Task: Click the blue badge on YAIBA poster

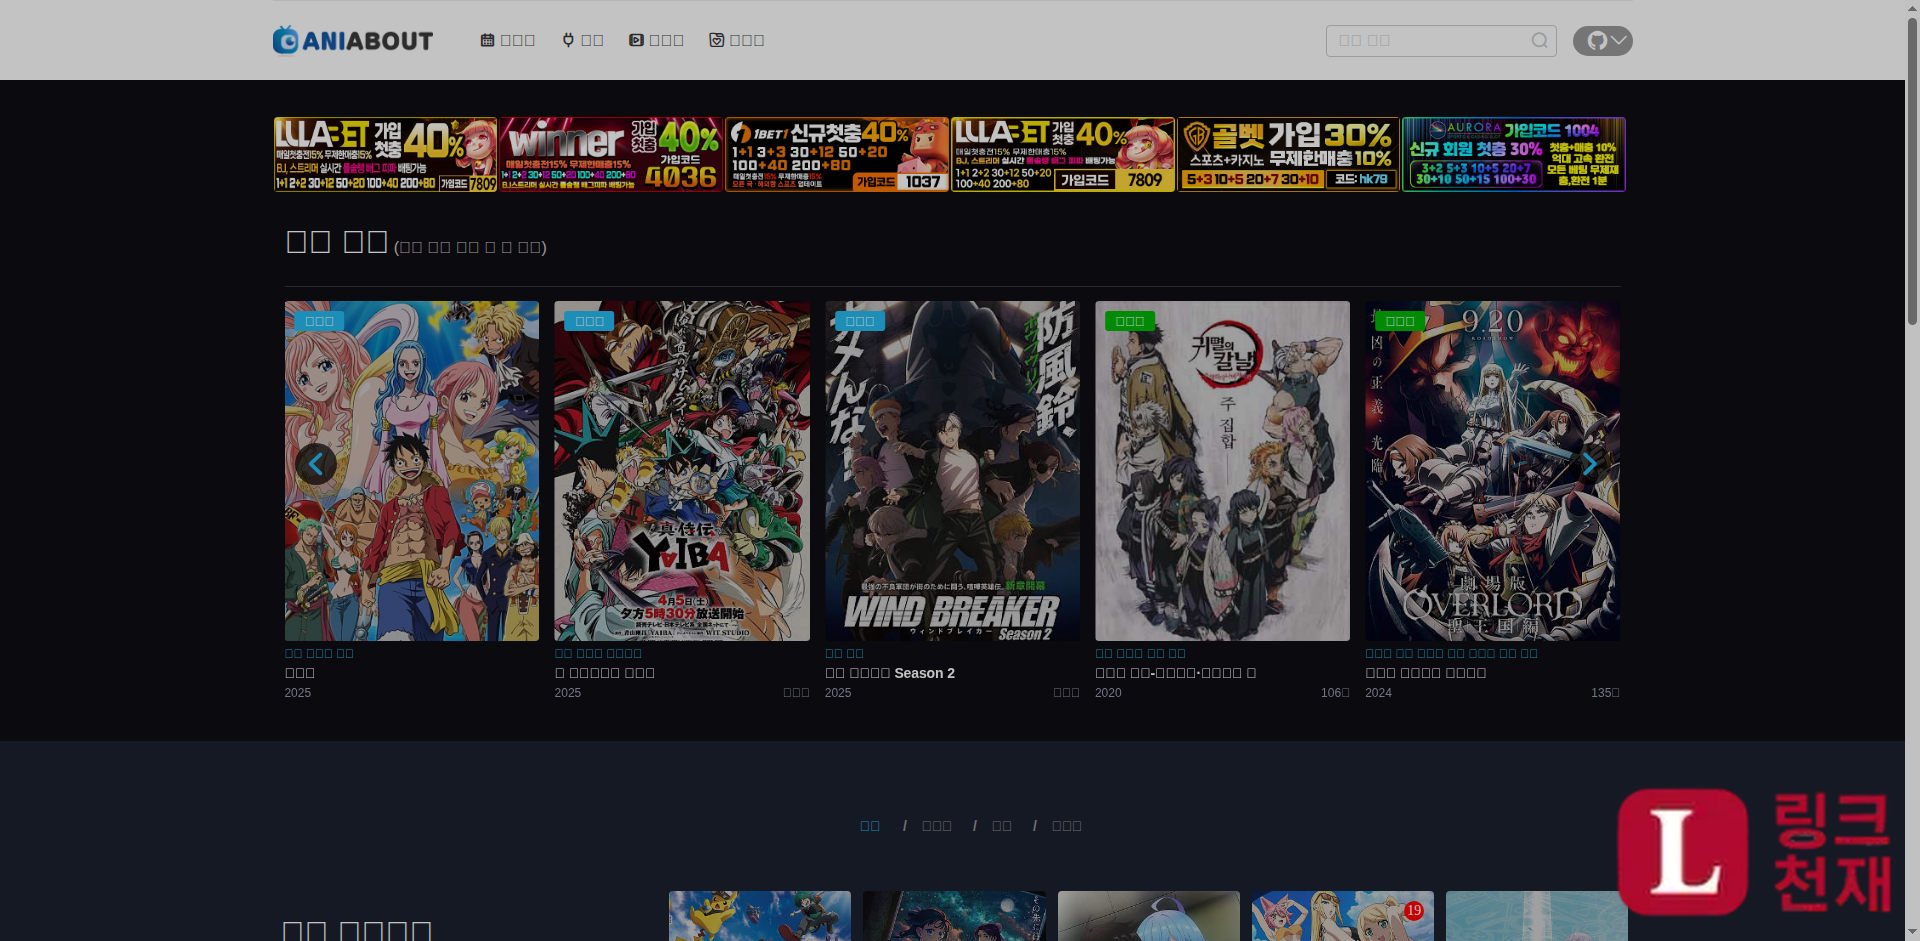Action: [589, 321]
